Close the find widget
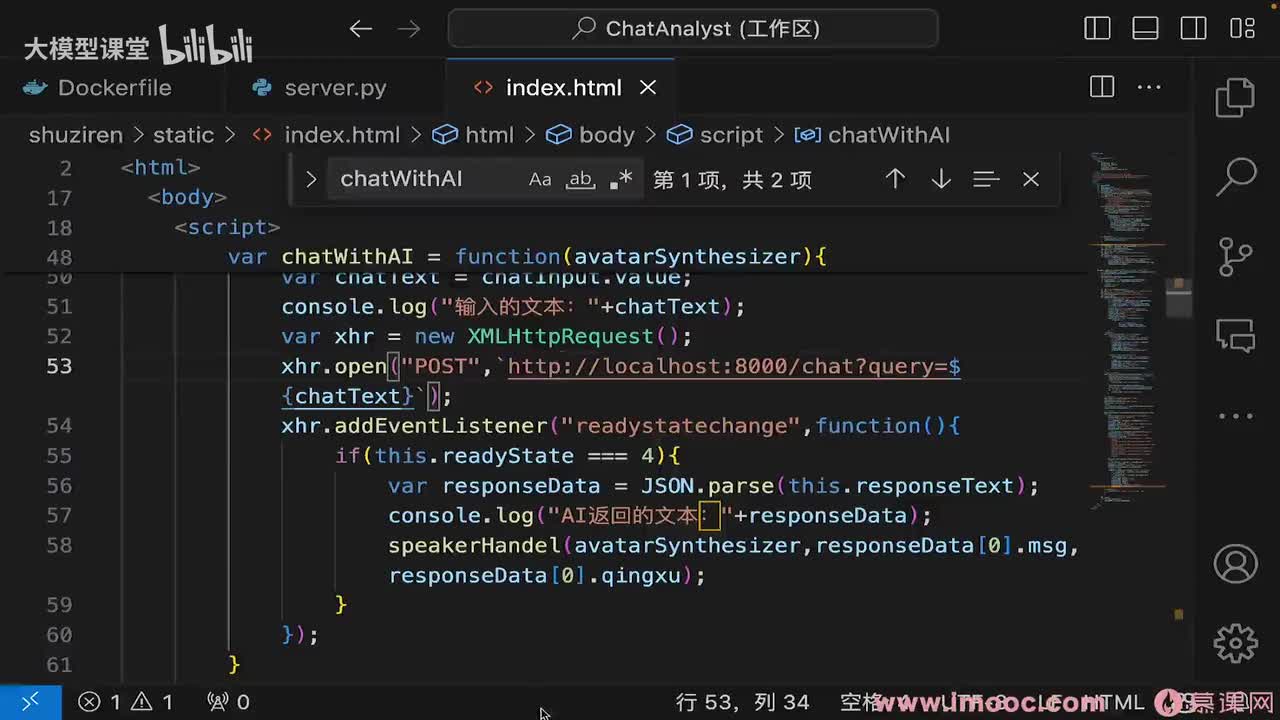Viewport: 1280px width, 720px height. tap(1031, 179)
